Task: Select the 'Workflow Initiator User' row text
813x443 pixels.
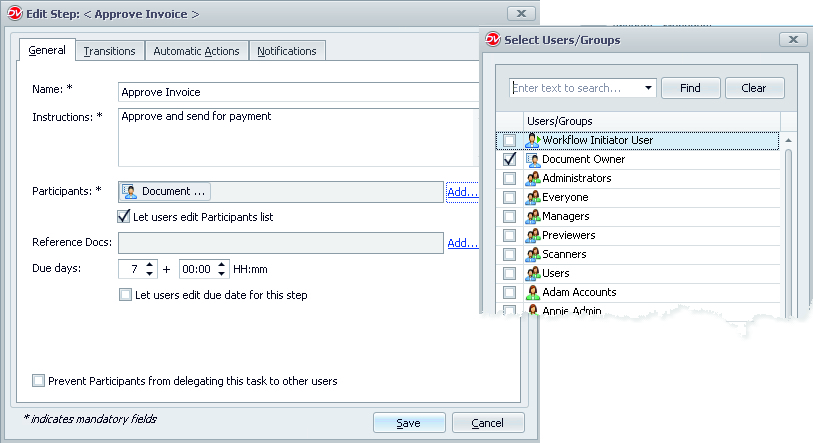Action: click(x=598, y=140)
